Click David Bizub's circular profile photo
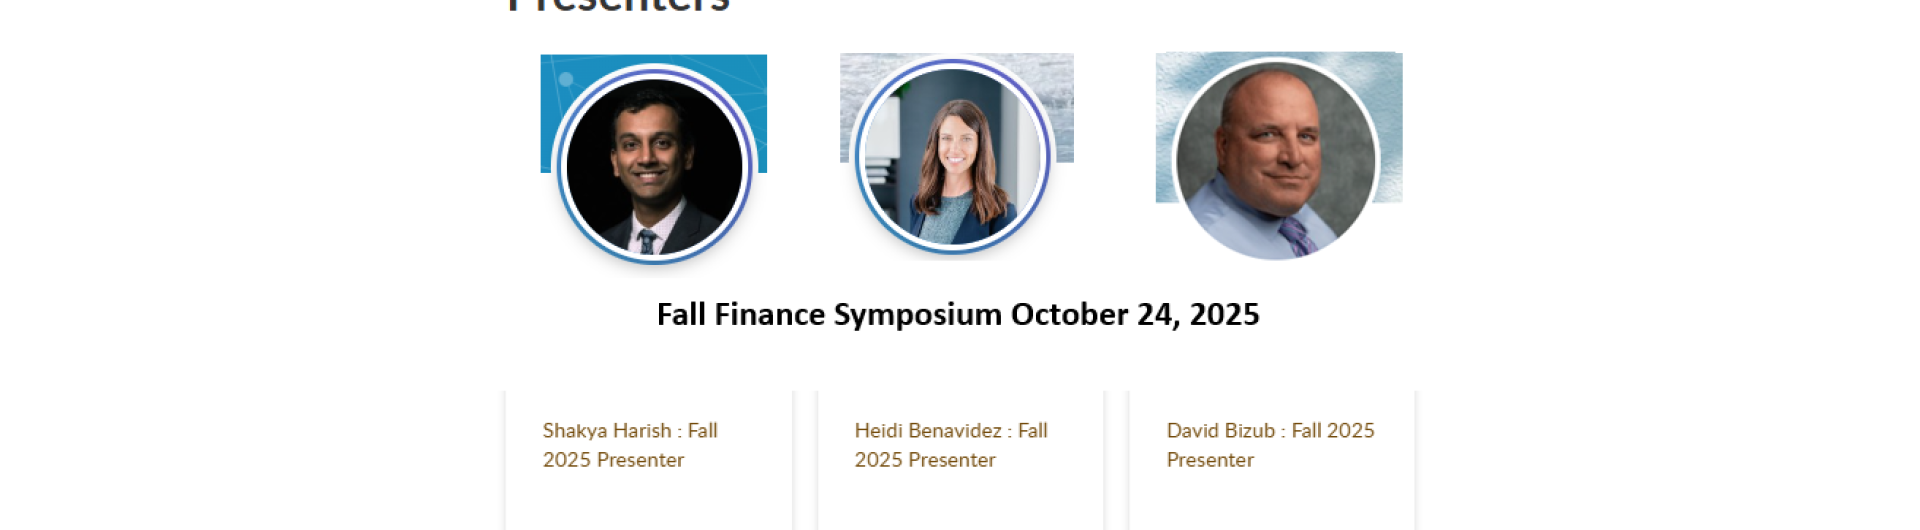This screenshot has height=530, width=1920. (x=1275, y=160)
